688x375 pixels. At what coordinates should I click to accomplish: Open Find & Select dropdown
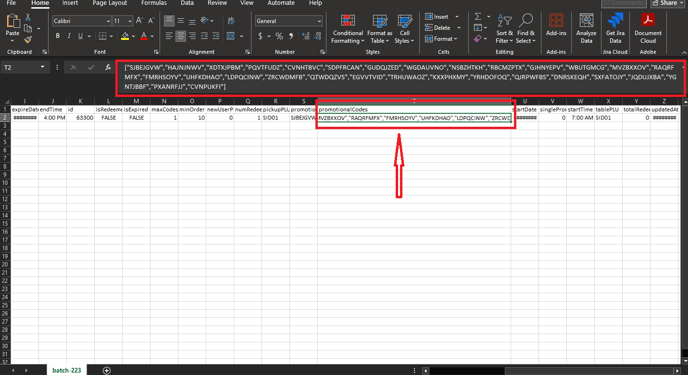click(x=526, y=29)
